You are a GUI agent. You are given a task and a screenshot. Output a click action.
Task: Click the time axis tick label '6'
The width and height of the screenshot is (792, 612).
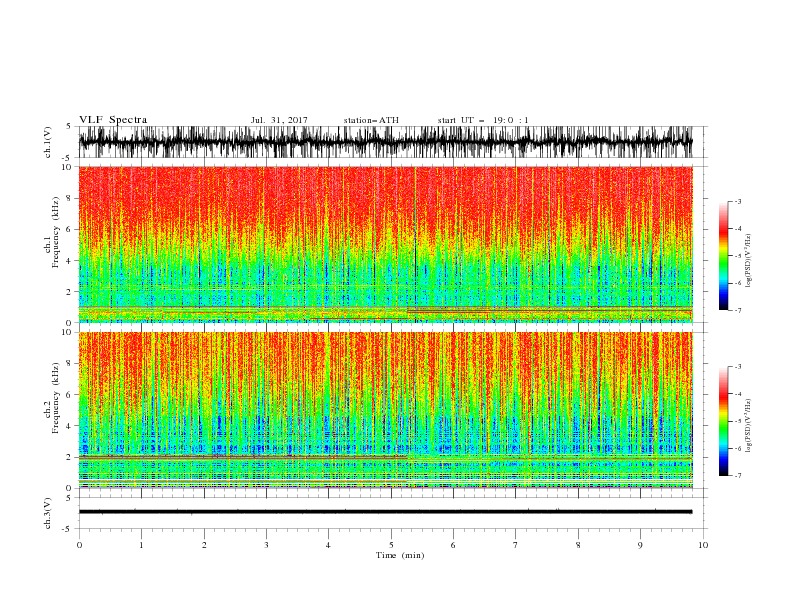[453, 545]
